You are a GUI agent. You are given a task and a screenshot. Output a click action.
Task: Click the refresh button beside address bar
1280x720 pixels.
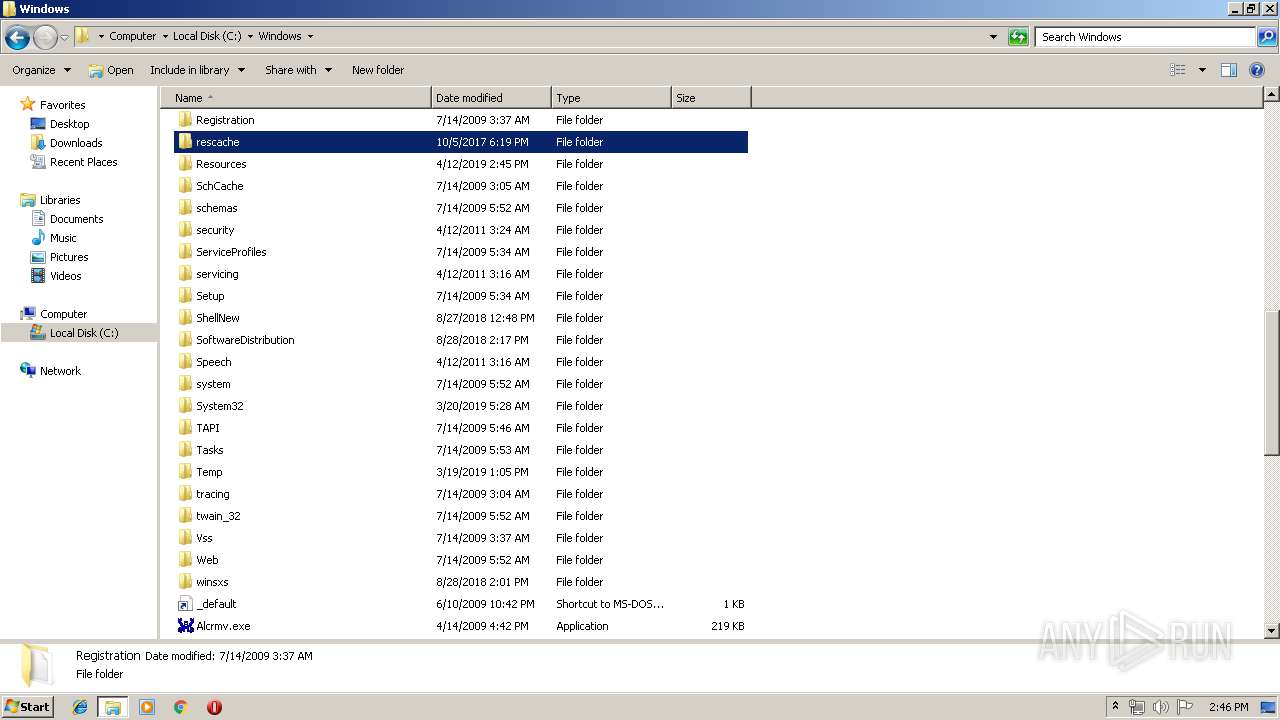(1018, 37)
